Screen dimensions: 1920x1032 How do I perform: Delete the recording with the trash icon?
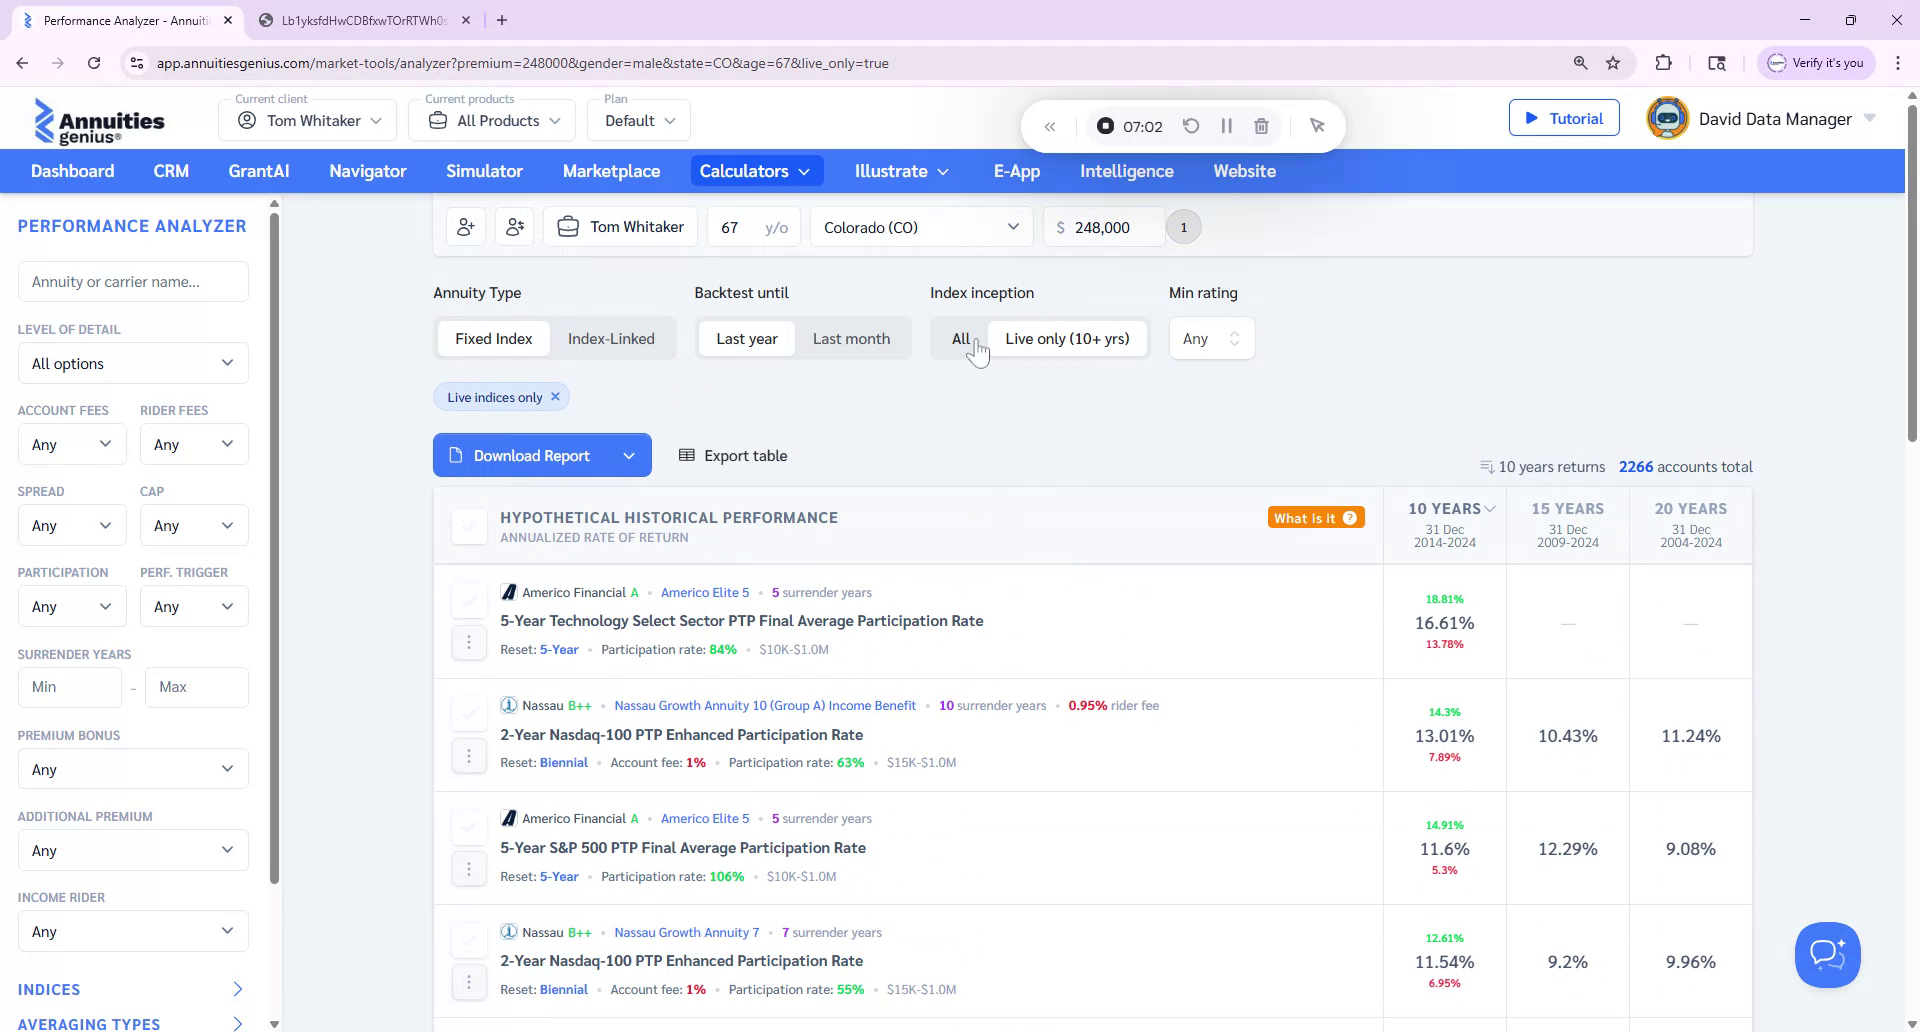[1262, 126]
